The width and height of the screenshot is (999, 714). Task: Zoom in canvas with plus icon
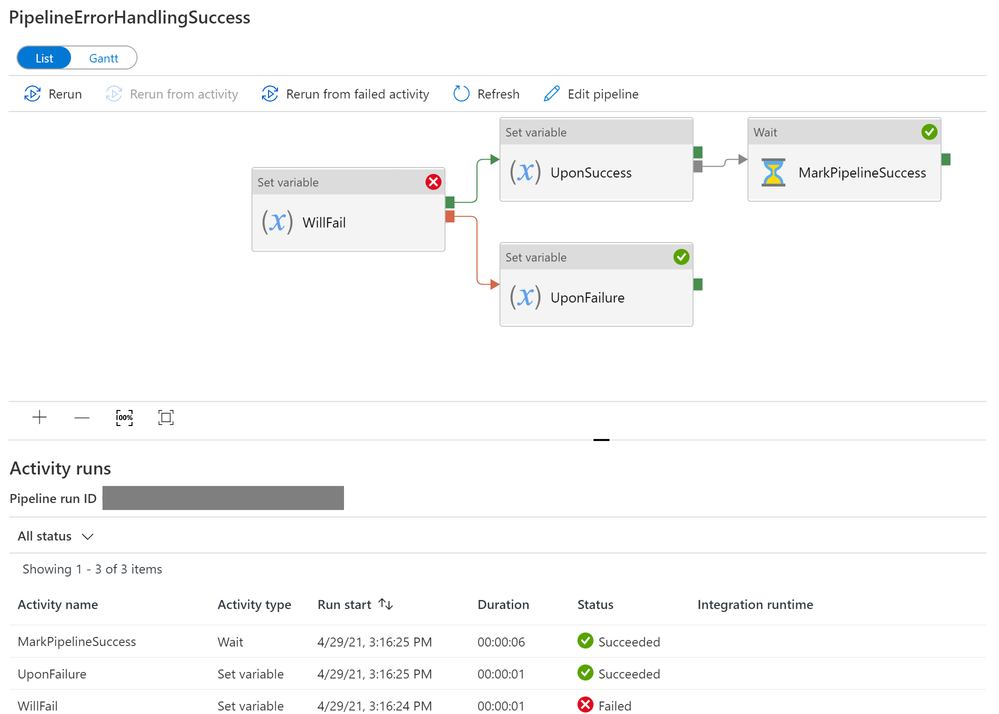pos(40,417)
